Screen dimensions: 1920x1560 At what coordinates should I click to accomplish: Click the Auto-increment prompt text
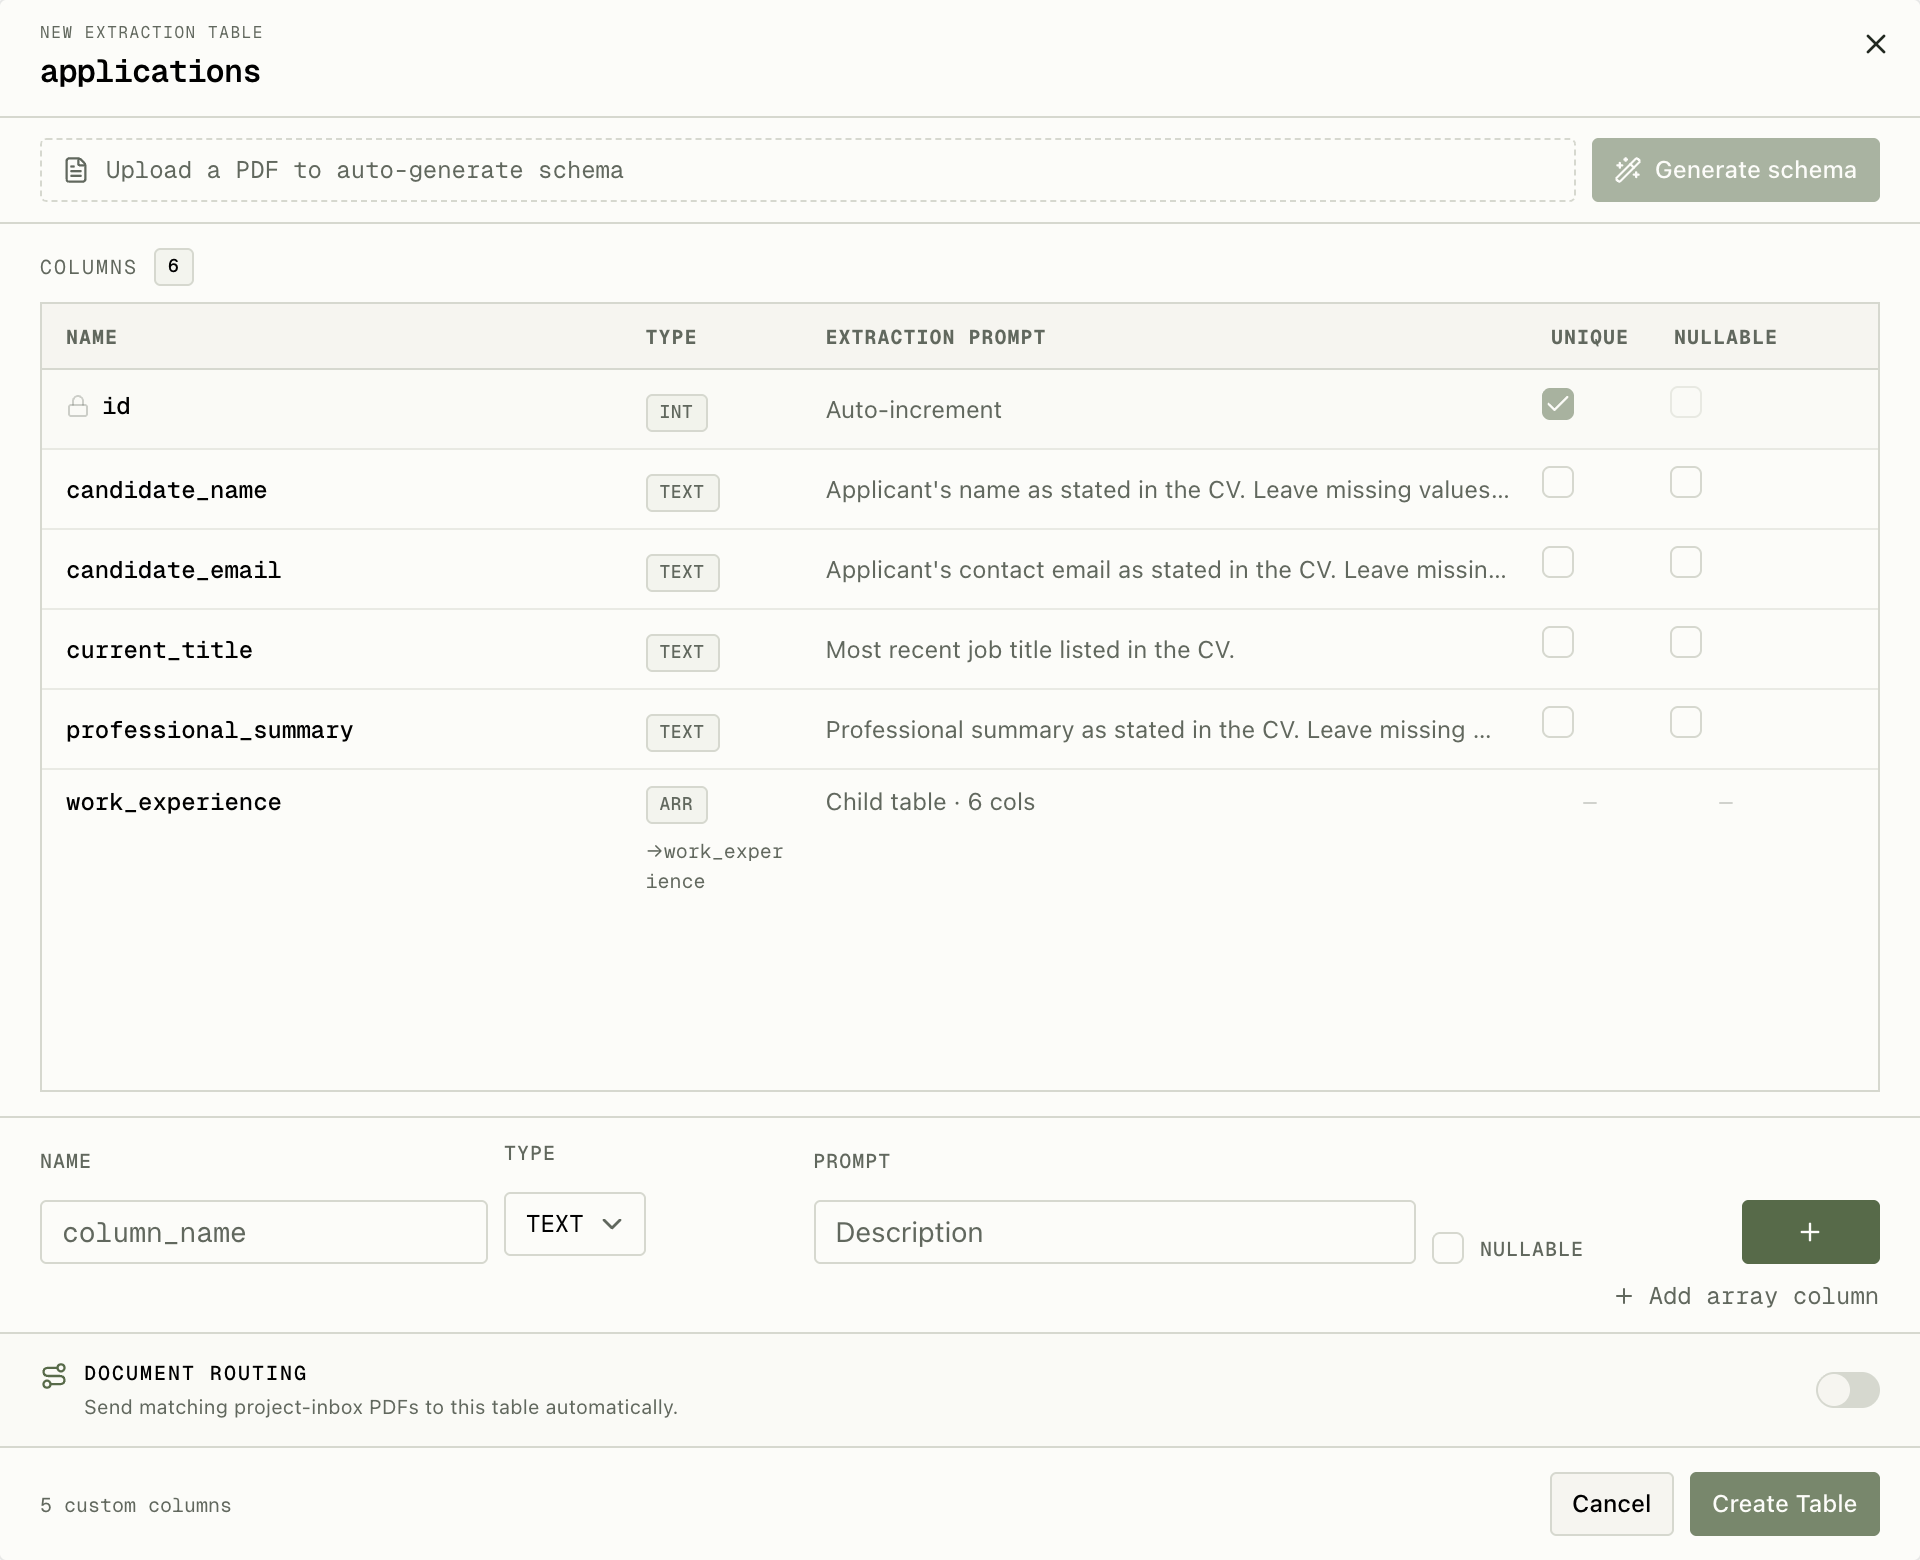[x=914, y=410]
